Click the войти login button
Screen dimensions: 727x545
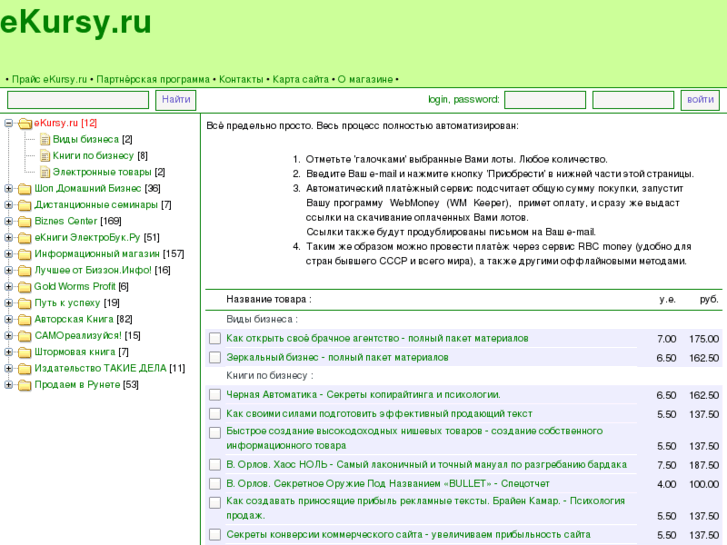[x=700, y=100]
